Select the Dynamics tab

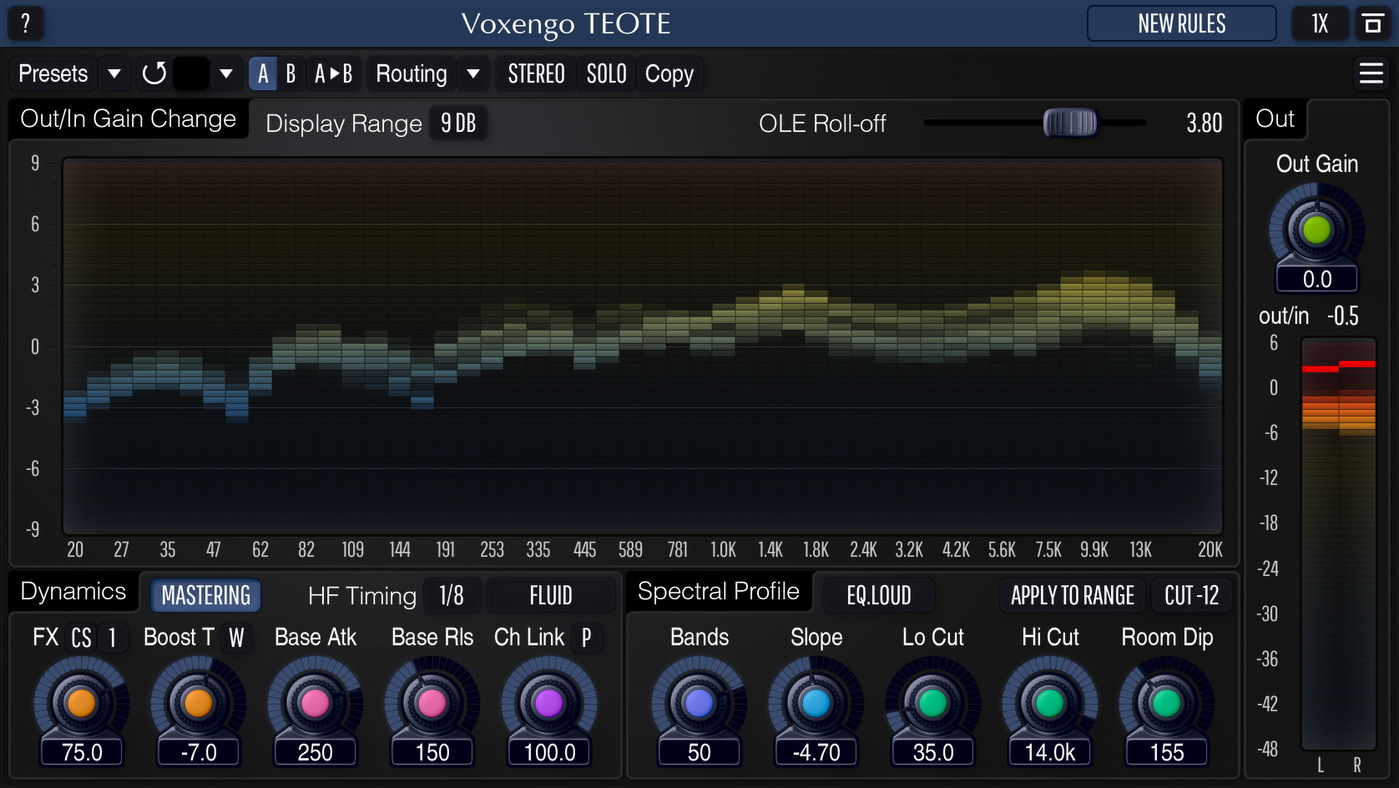point(73,591)
